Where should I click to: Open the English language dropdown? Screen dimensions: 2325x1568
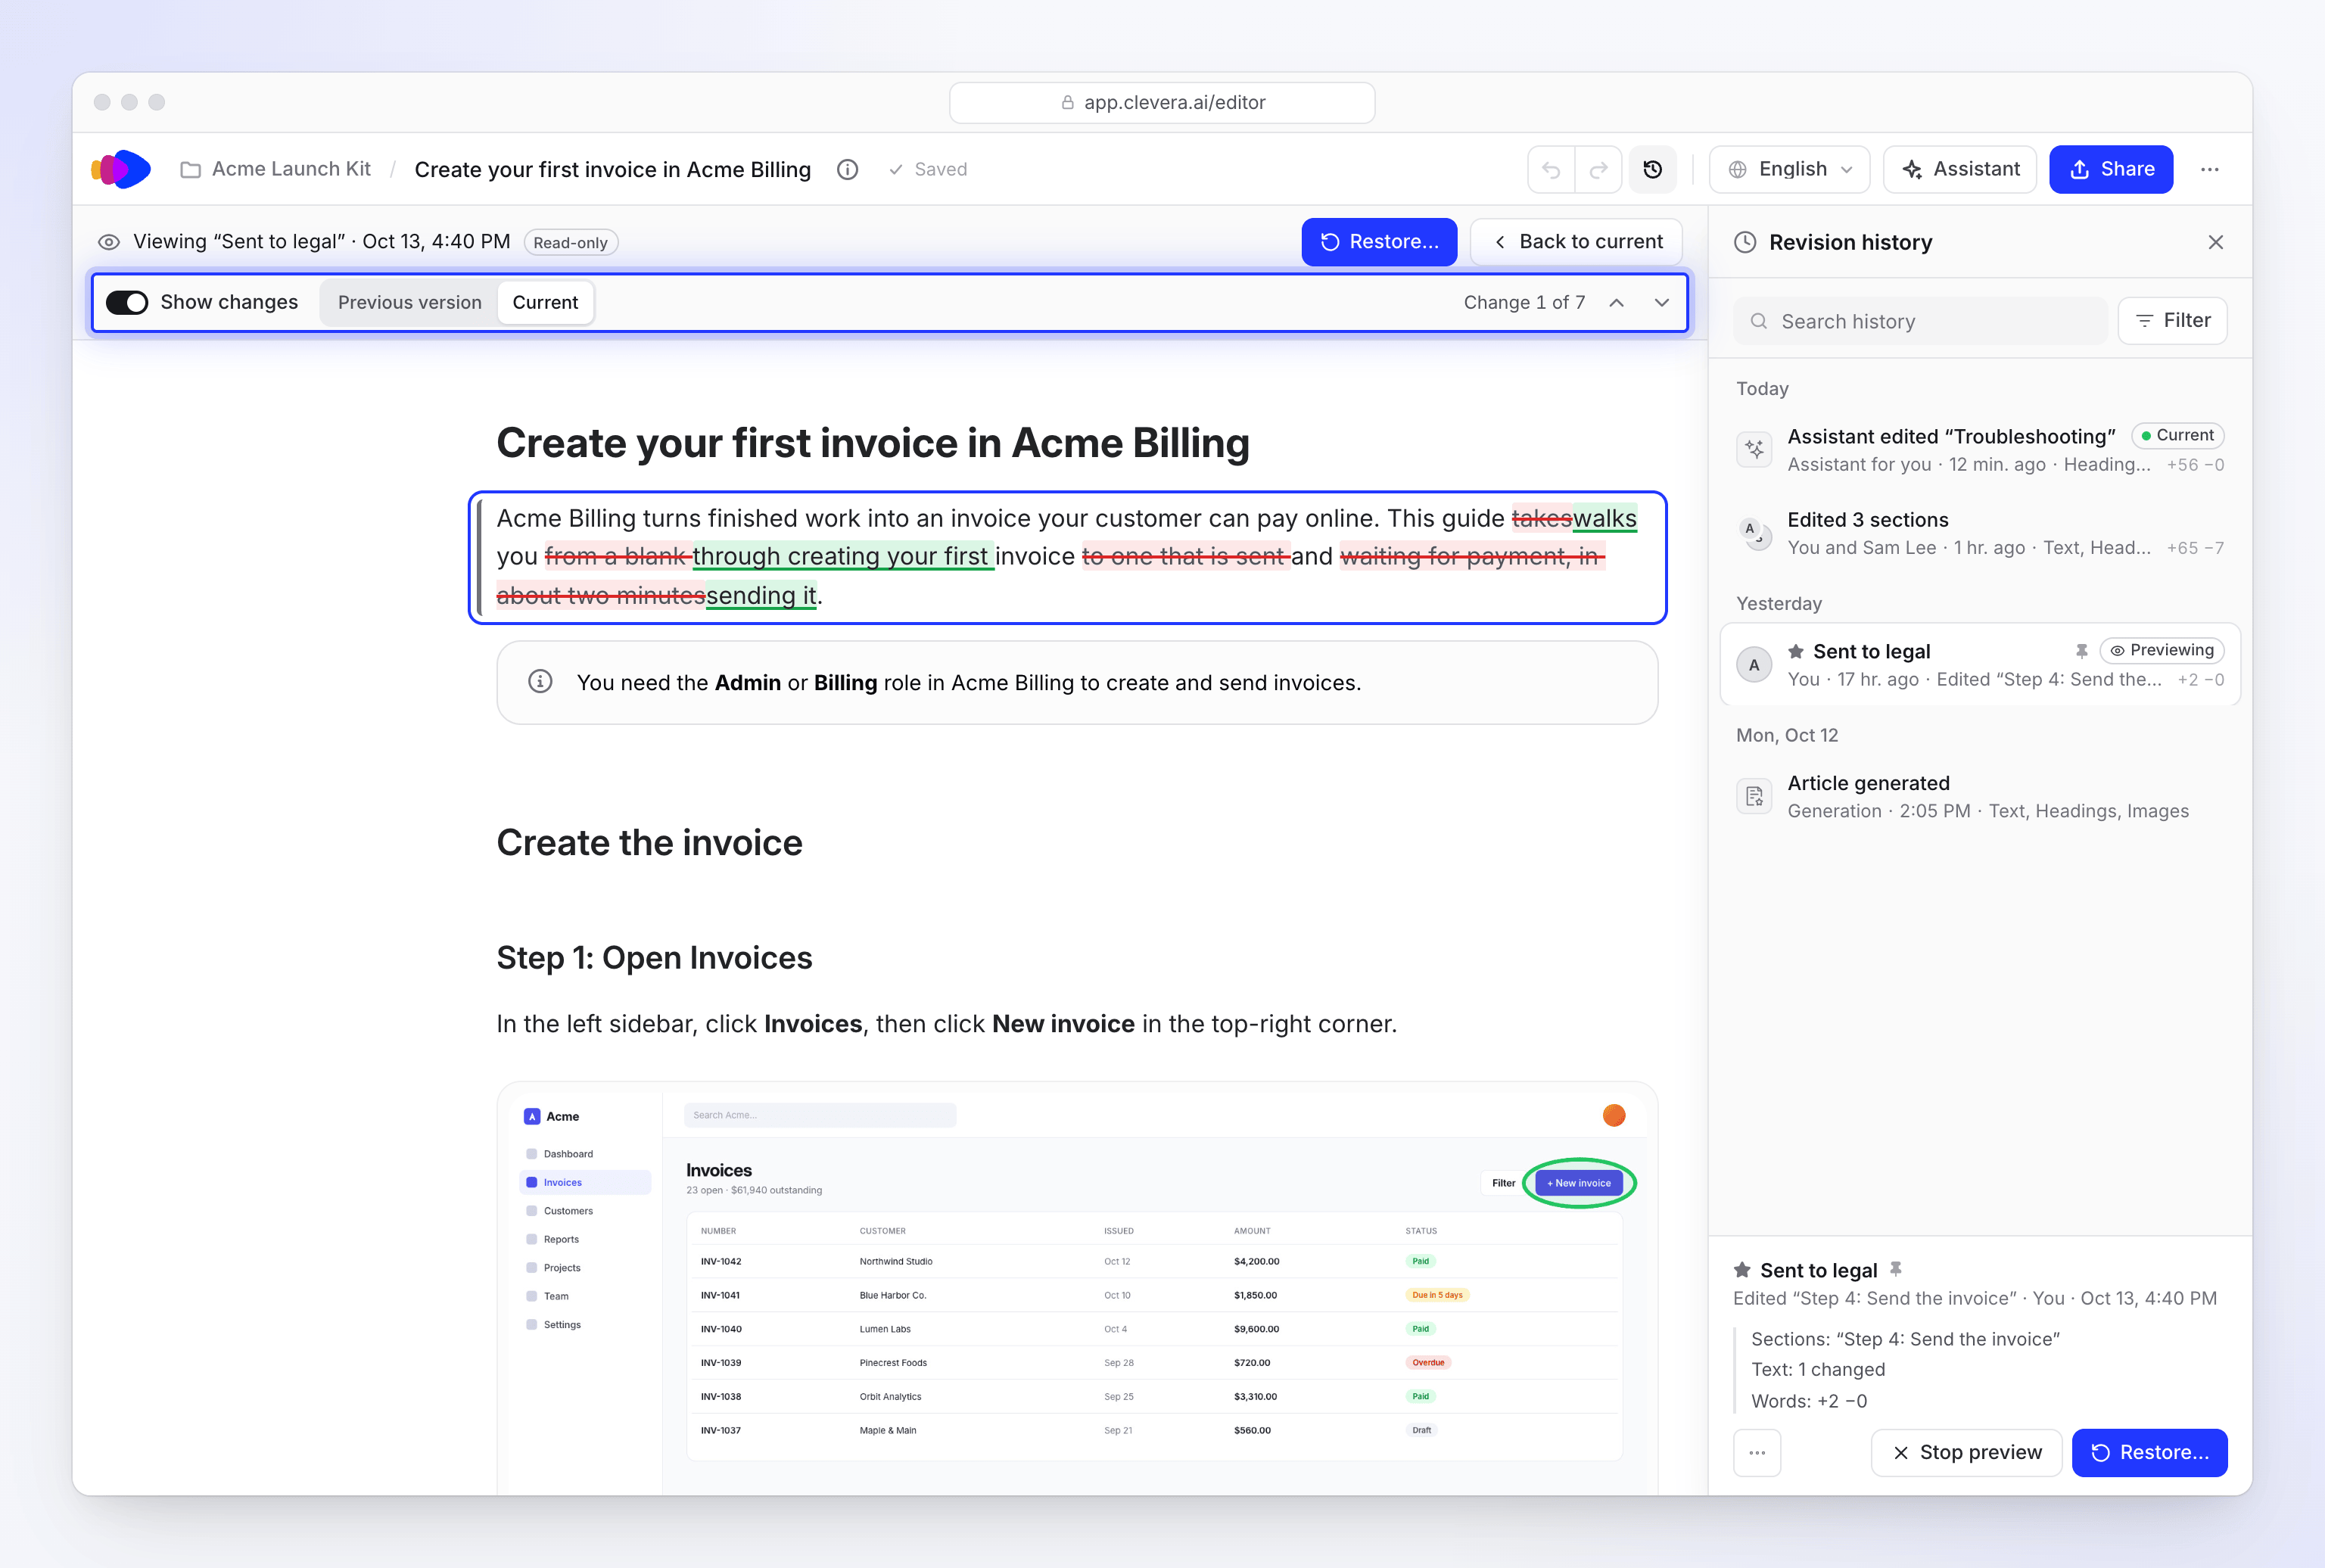coord(1791,170)
